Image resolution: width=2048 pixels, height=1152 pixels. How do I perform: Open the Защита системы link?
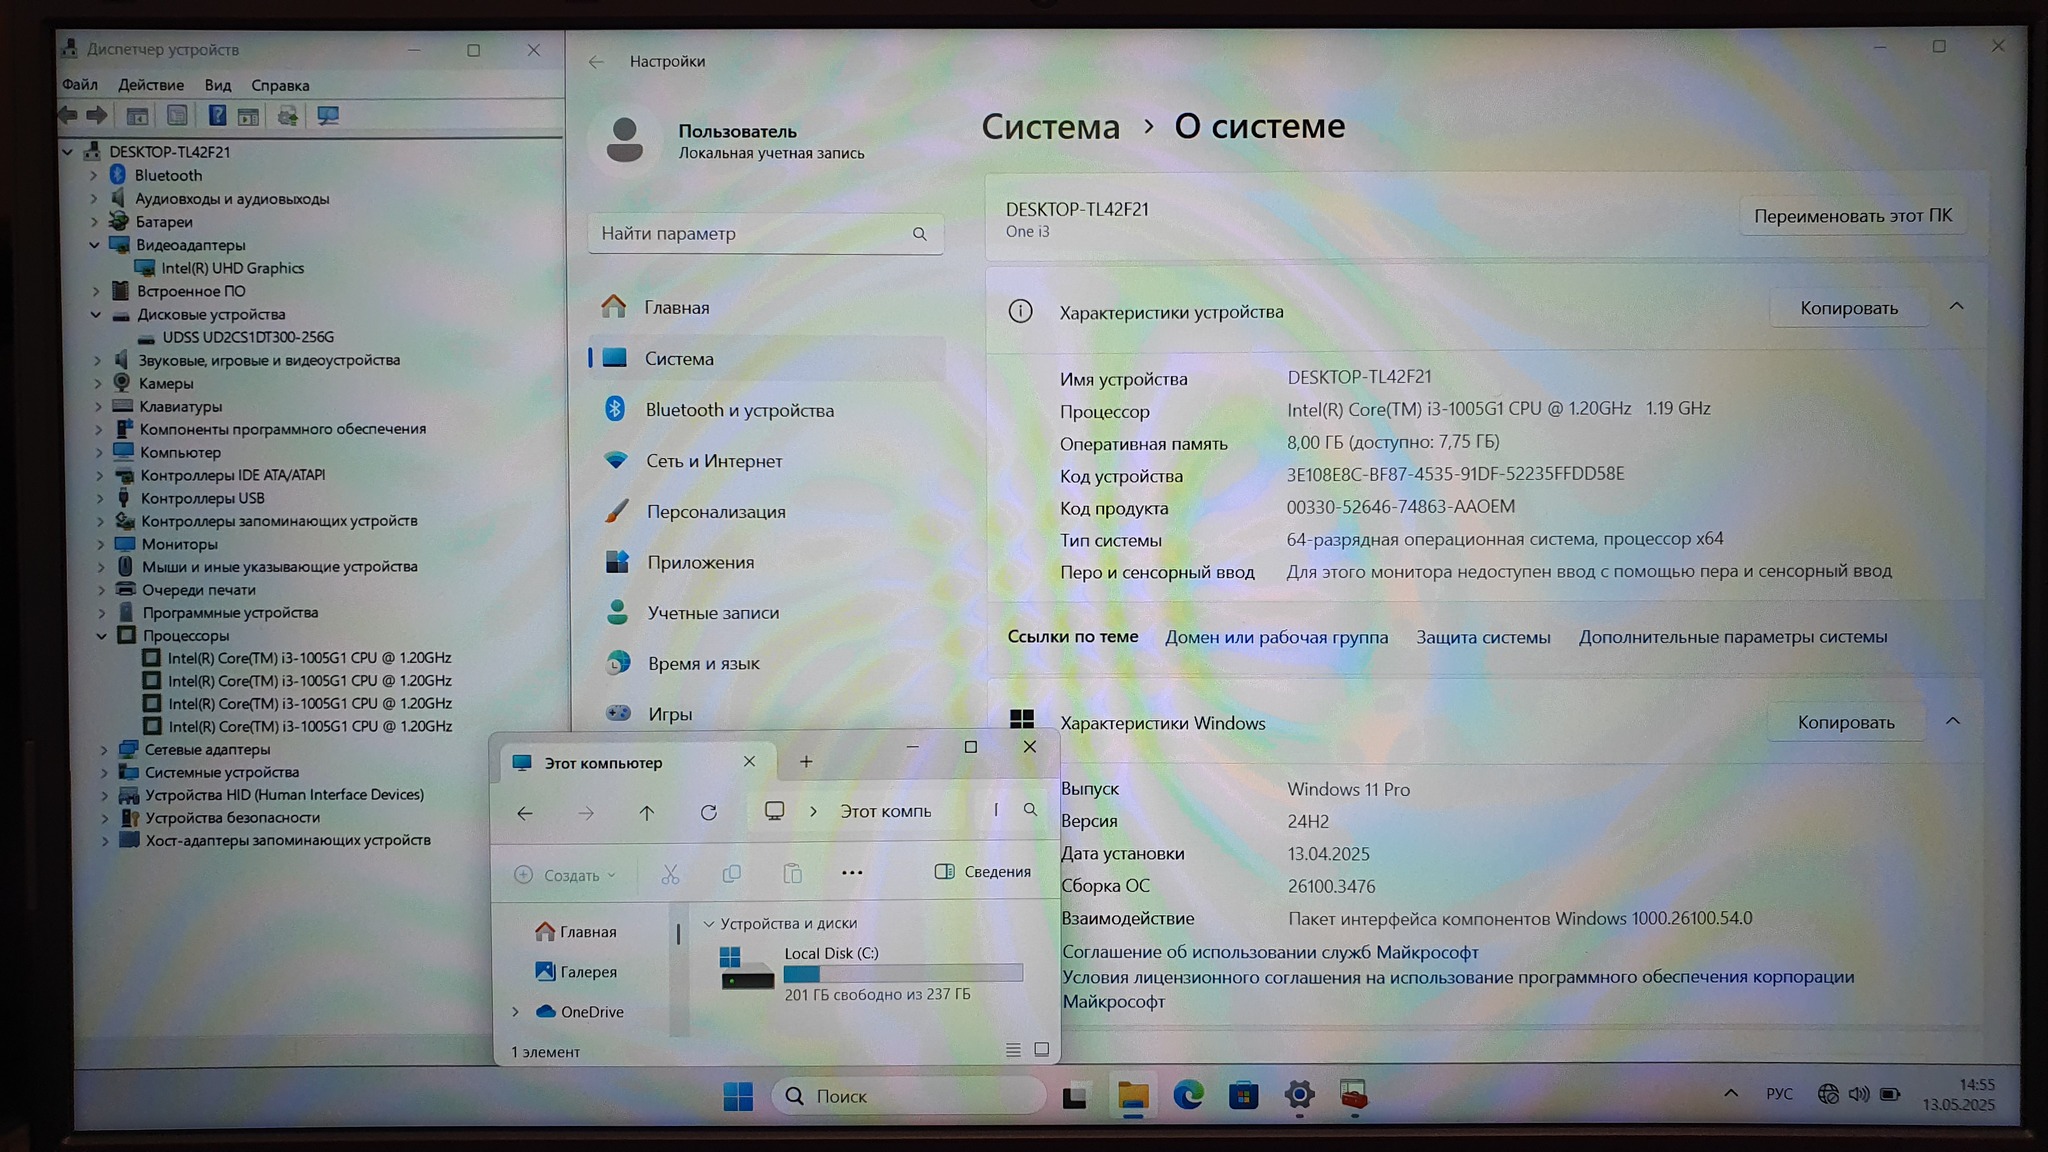[1482, 637]
